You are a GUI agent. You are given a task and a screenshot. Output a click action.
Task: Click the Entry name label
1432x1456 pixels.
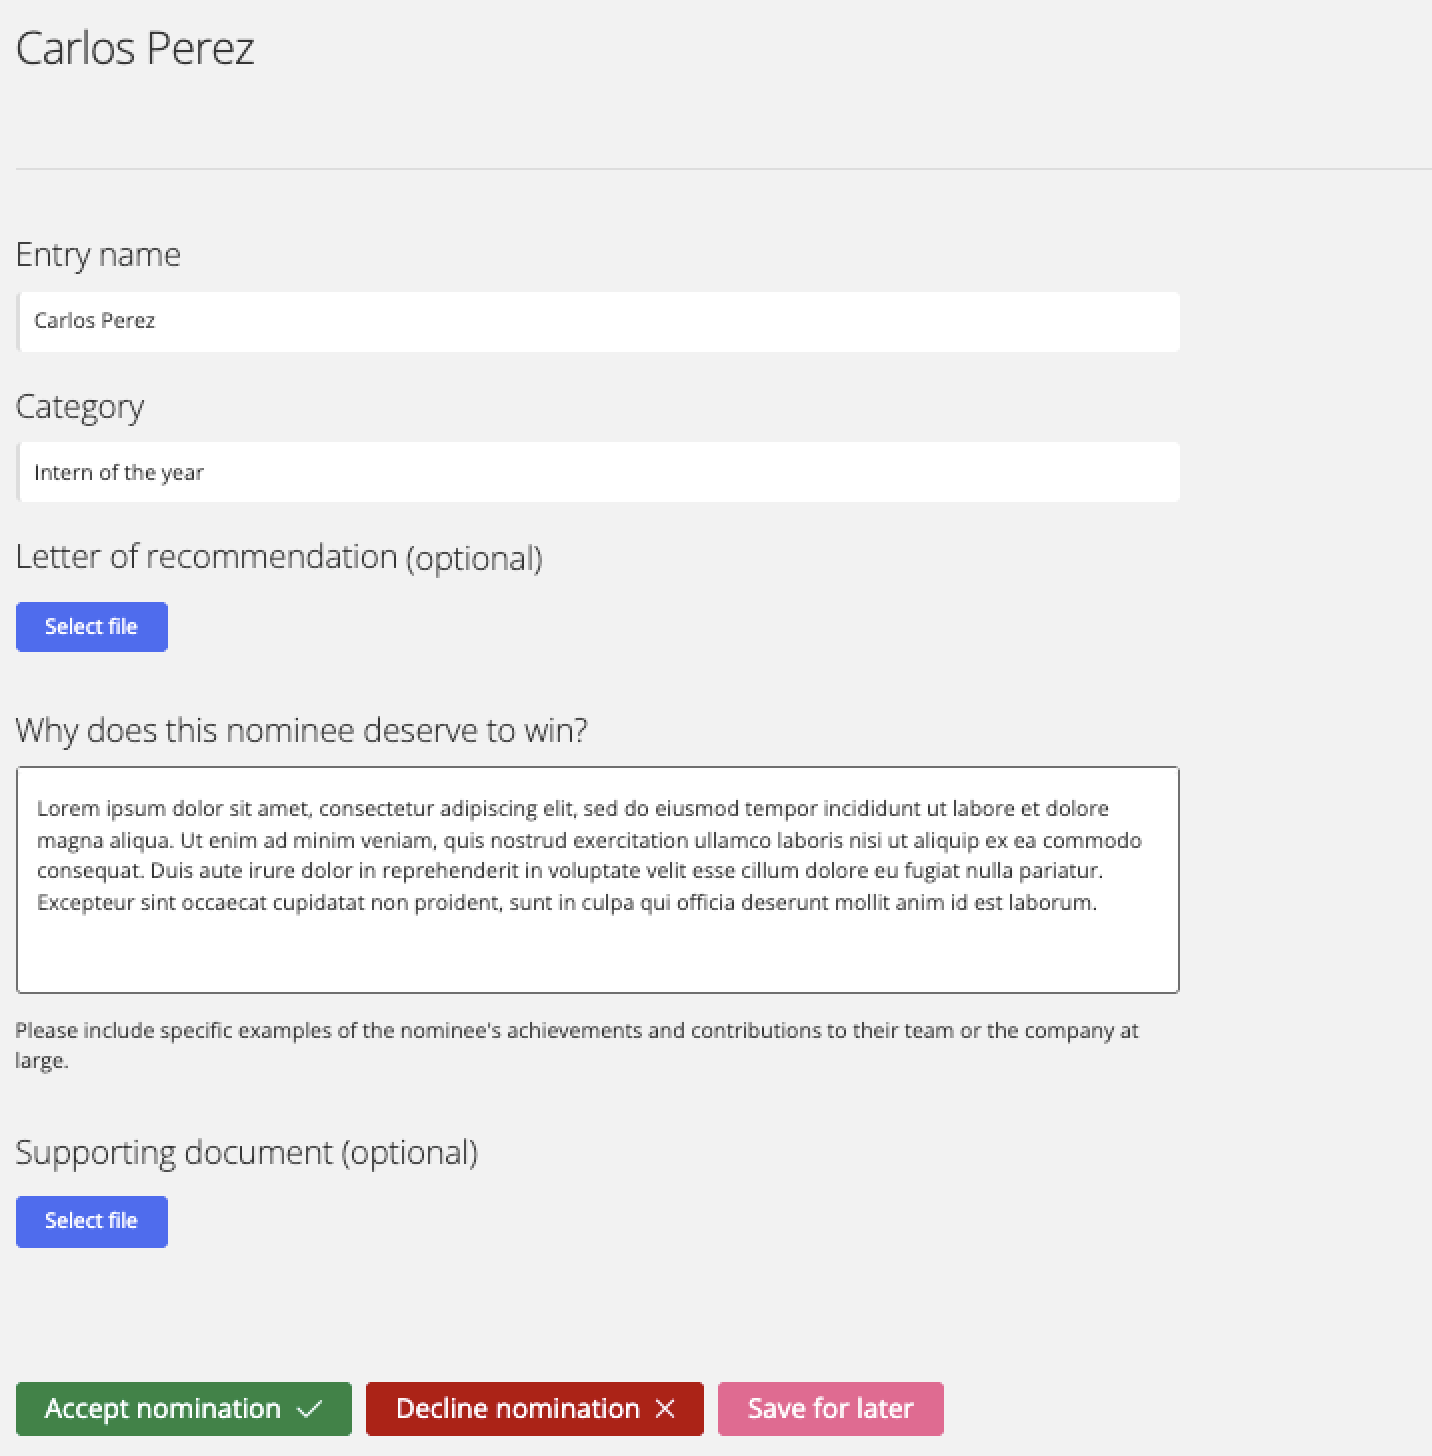pyautogui.click(x=98, y=255)
